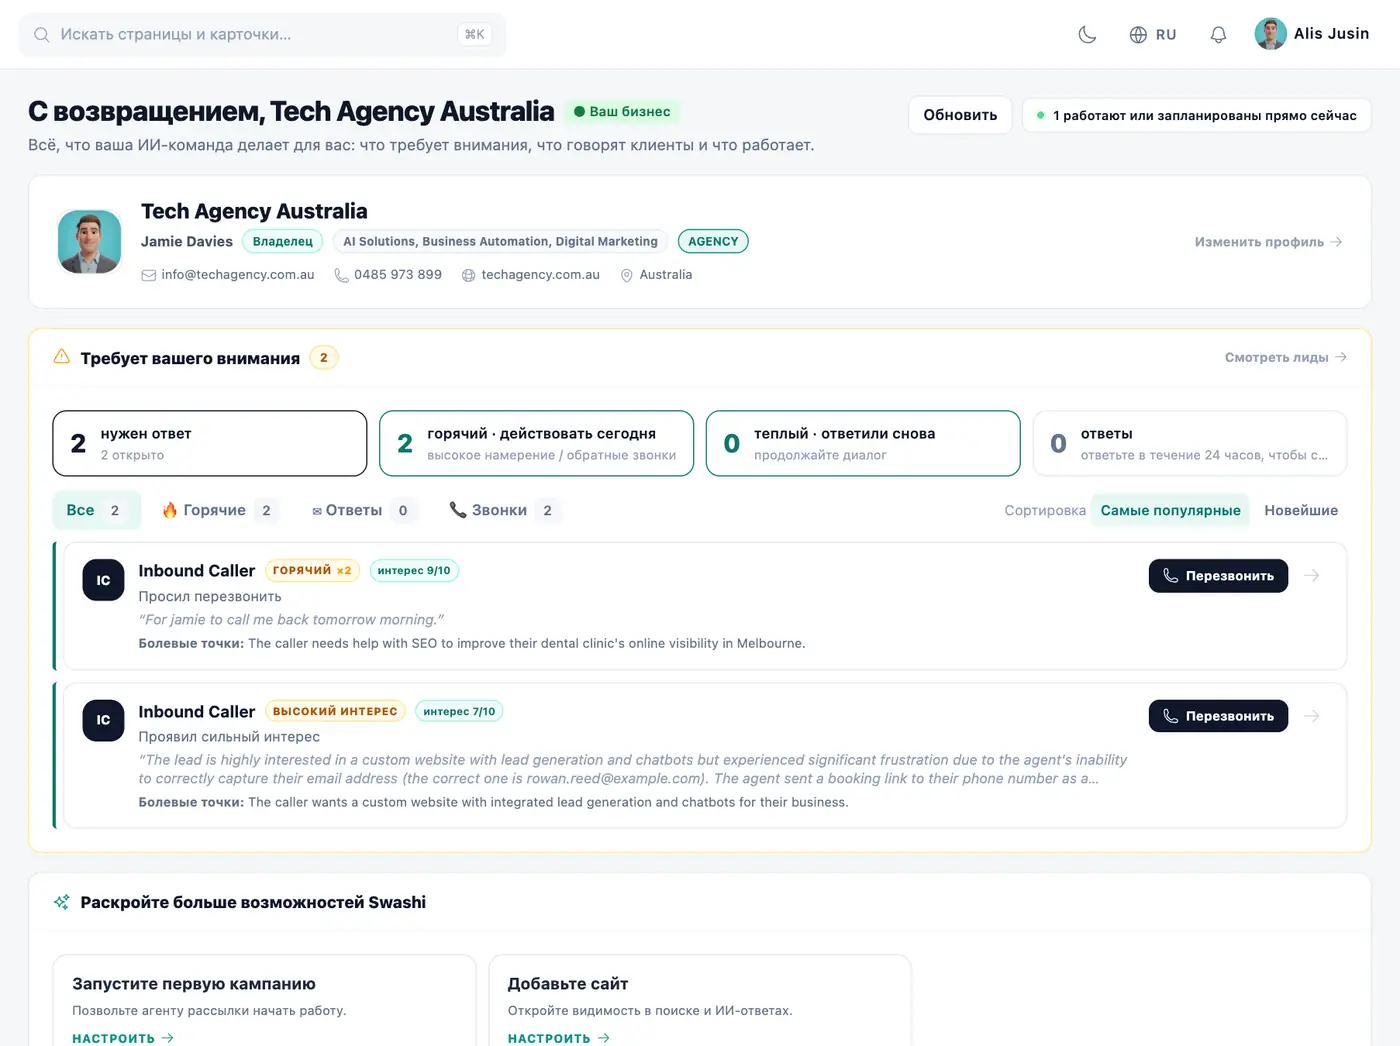Screen dimensions: 1400x1046
Task: Click the Ваш бизнес badge
Action: pos(622,112)
